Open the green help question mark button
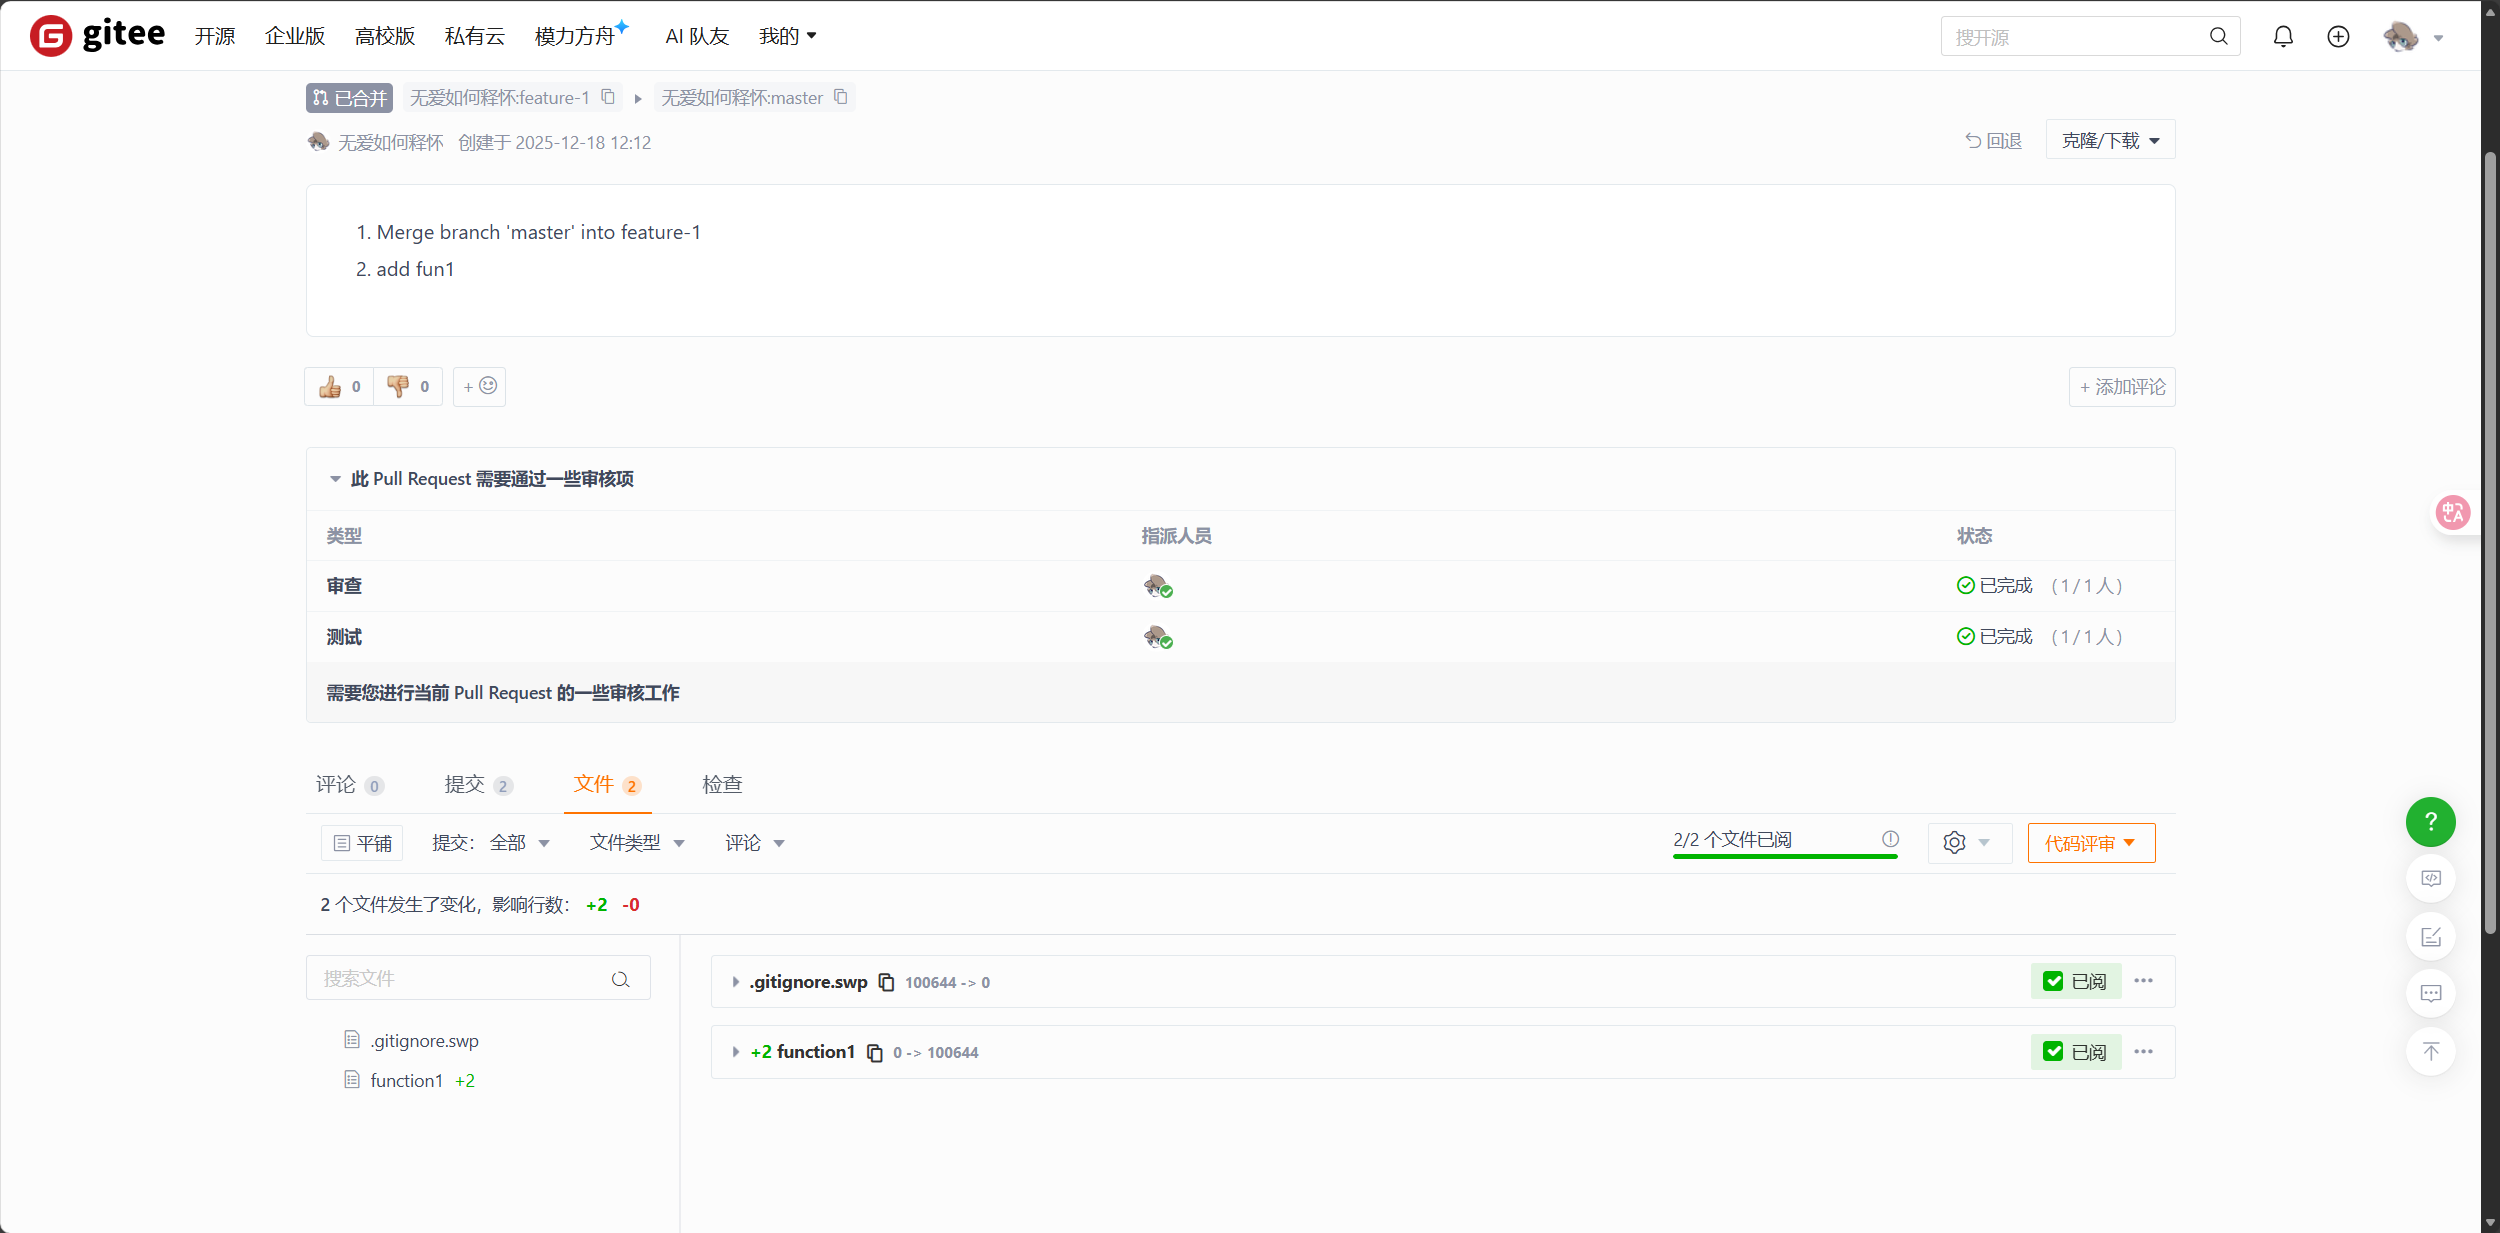Image resolution: width=2500 pixels, height=1233 pixels. point(2430,822)
